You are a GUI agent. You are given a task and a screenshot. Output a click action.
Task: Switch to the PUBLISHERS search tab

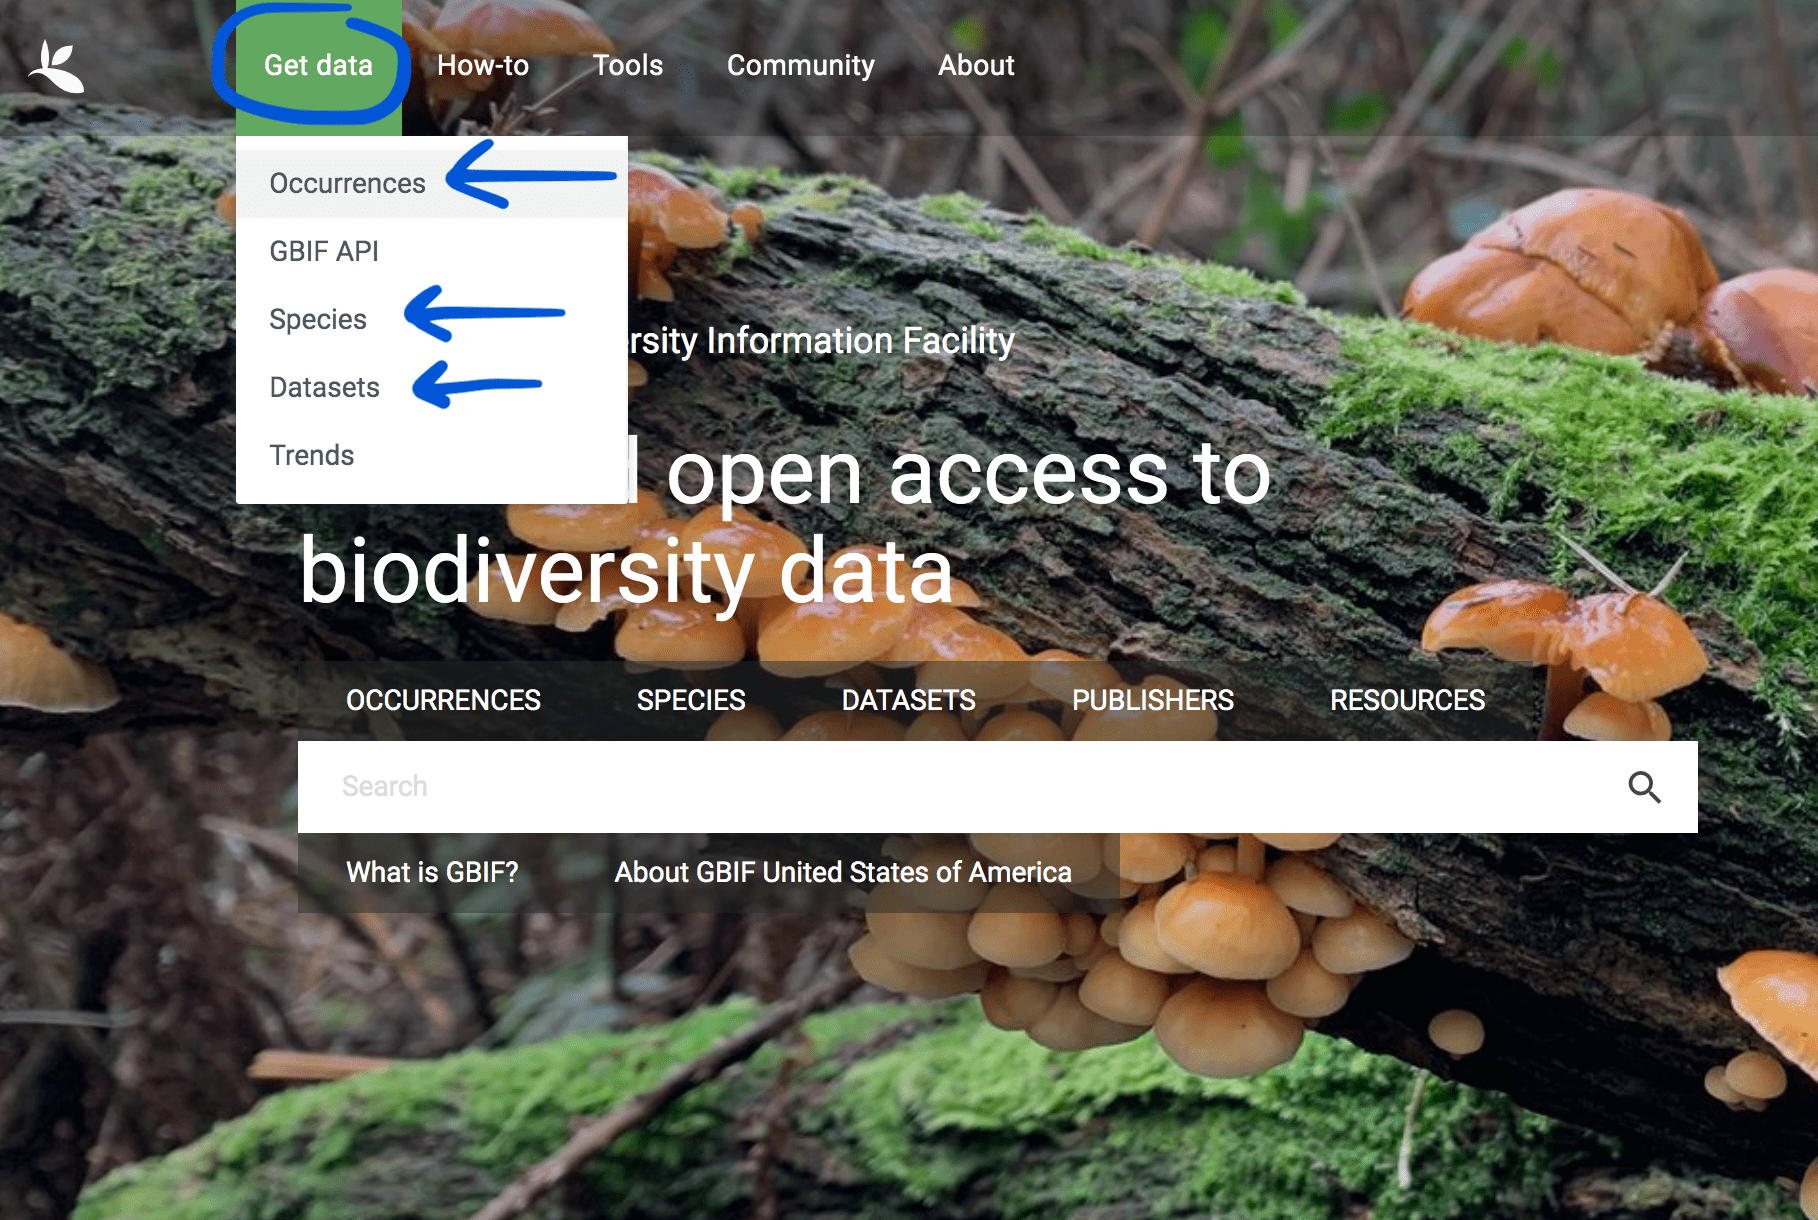point(1154,700)
